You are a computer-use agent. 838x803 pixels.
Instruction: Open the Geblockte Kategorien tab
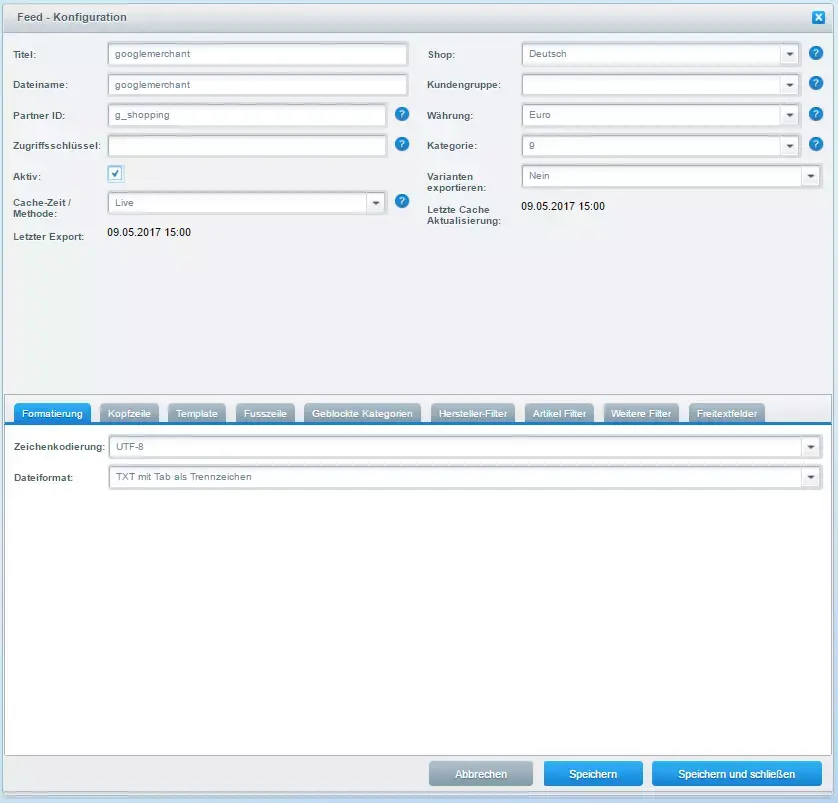pyautogui.click(x=362, y=413)
